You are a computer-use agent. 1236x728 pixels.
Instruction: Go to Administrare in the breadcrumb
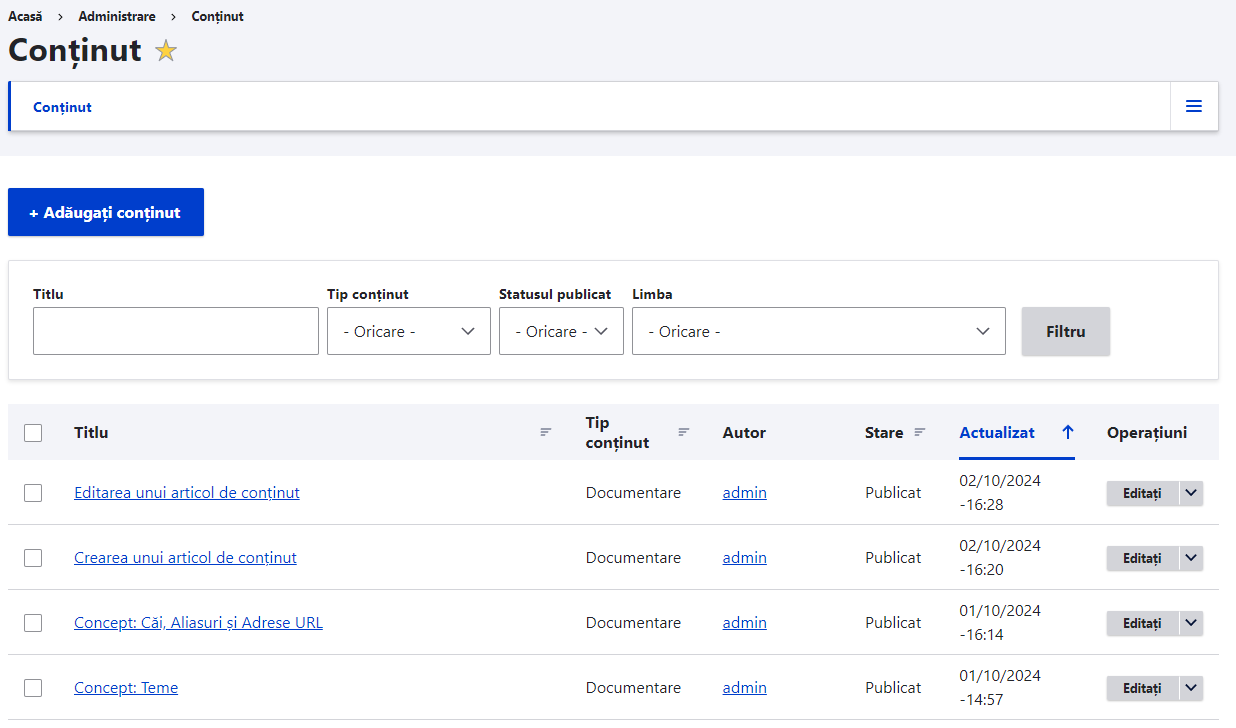pos(117,17)
